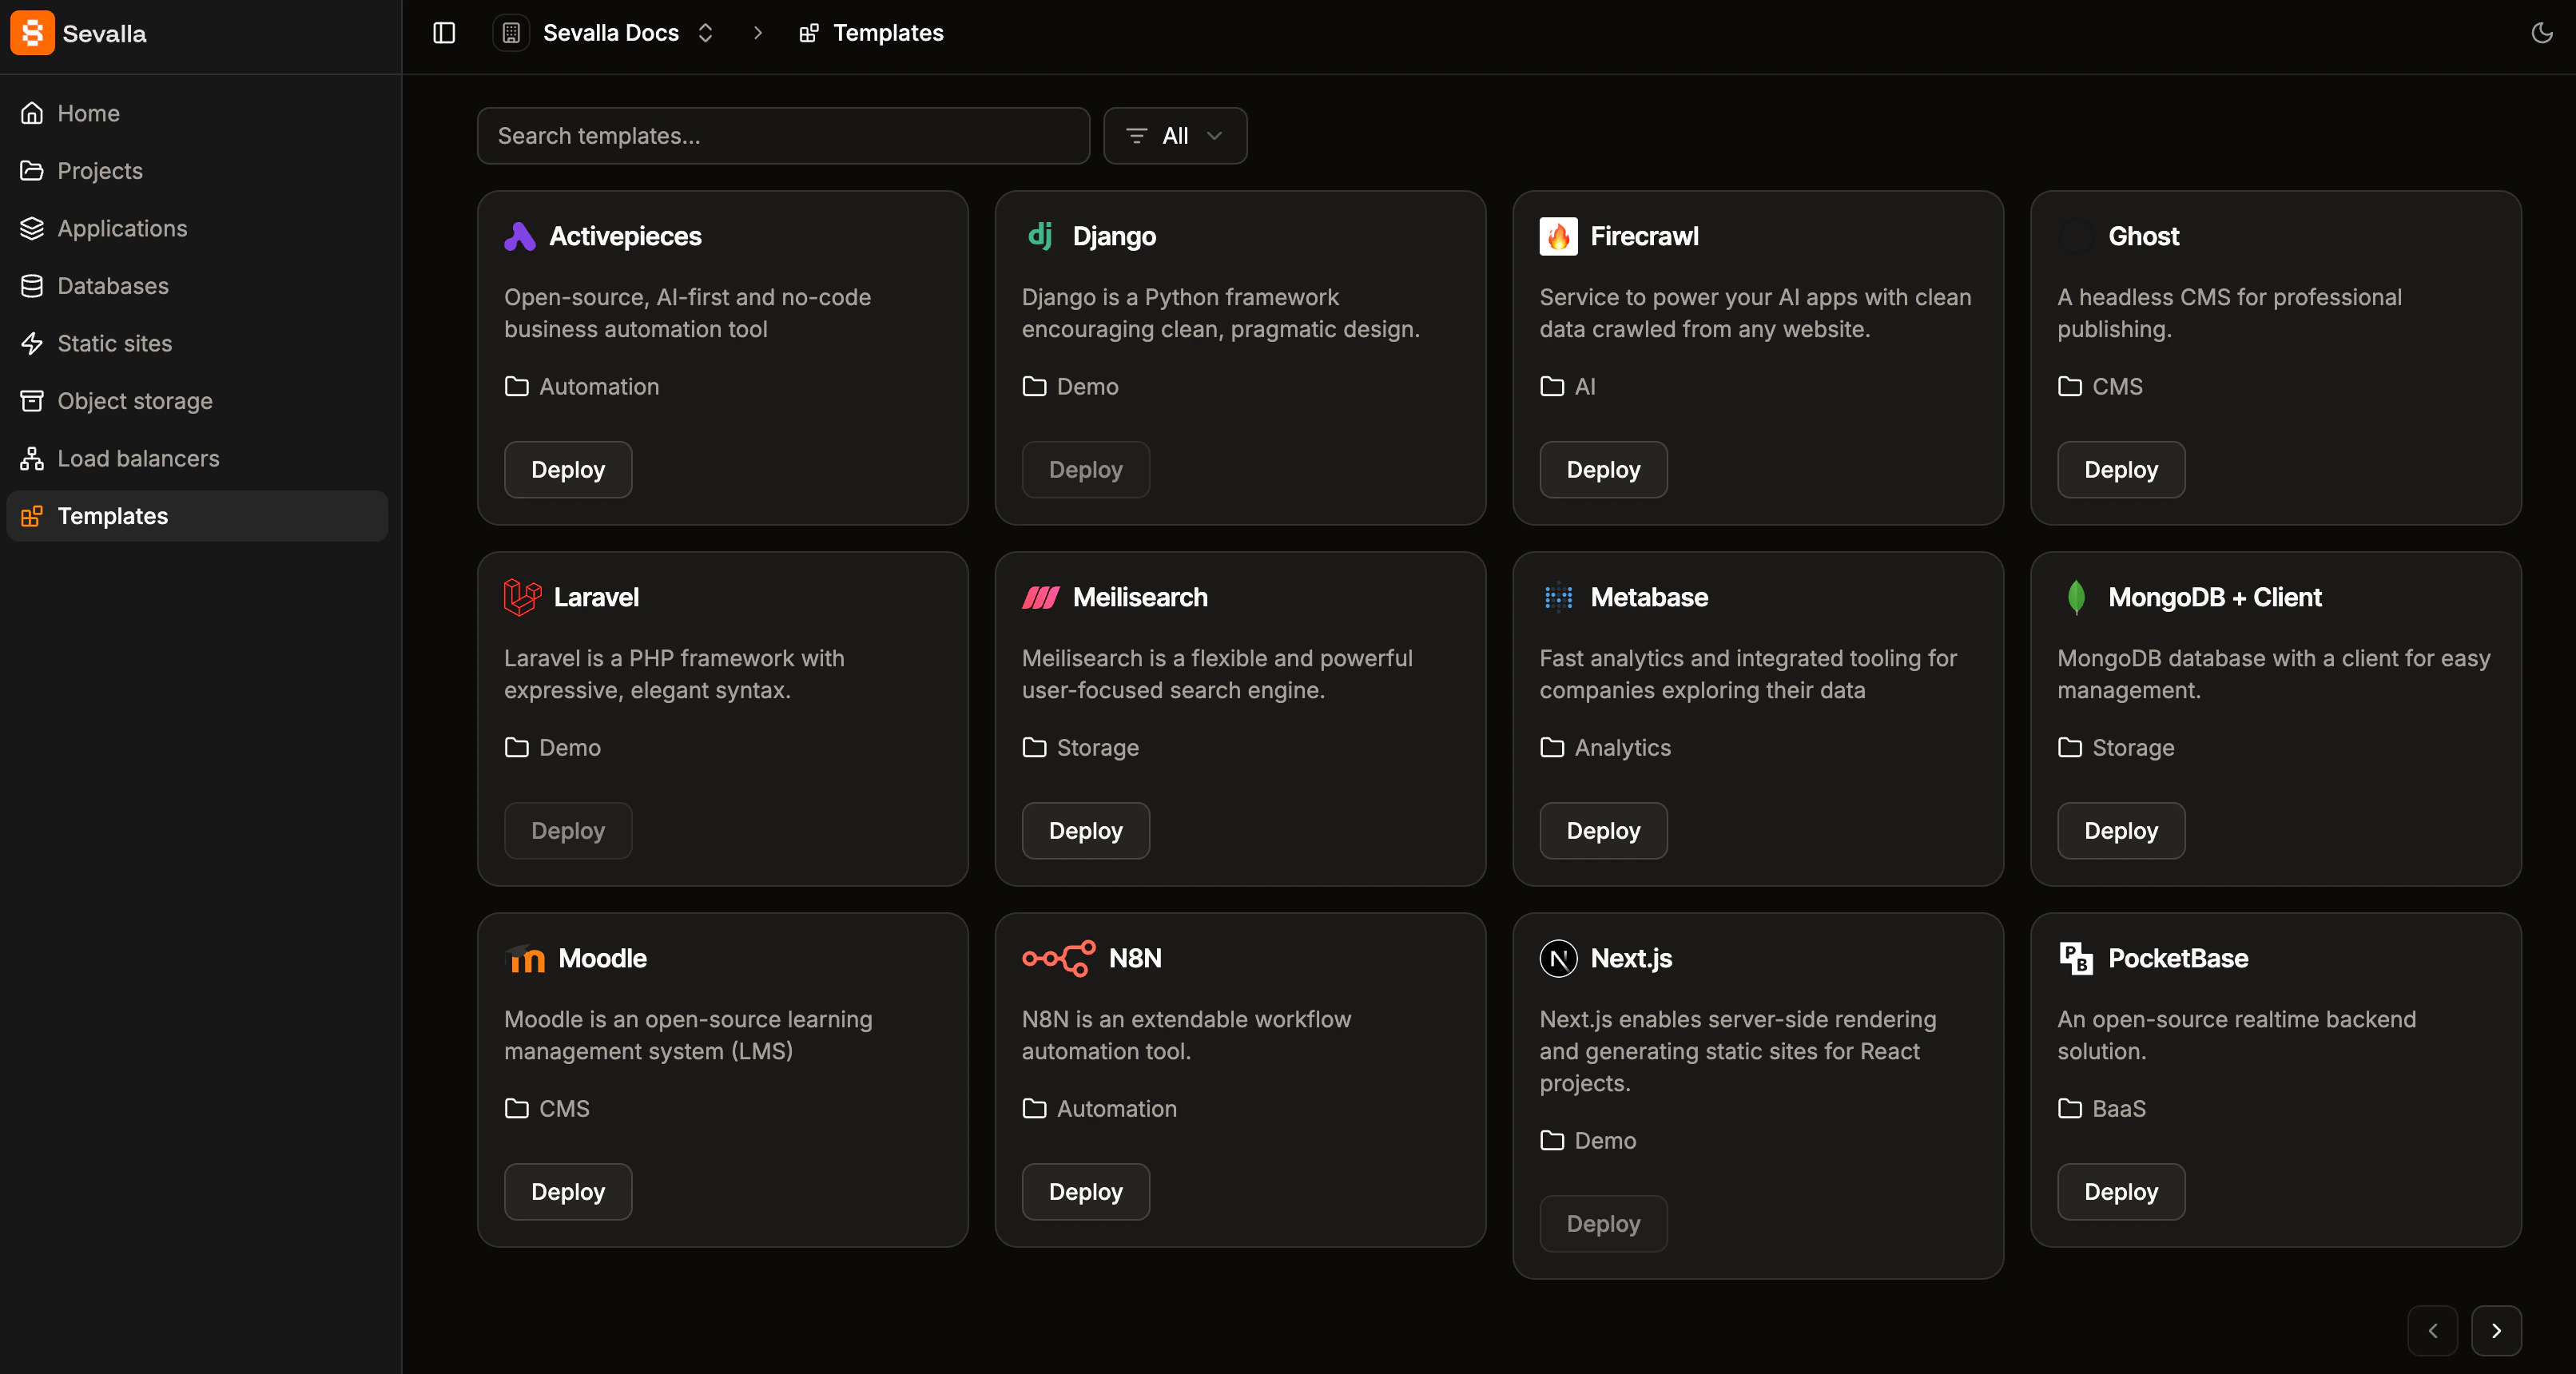This screenshot has height=1374, width=2576.
Task: Click the Automation folder icon on Activepieces card
Action: pos(516,386)
